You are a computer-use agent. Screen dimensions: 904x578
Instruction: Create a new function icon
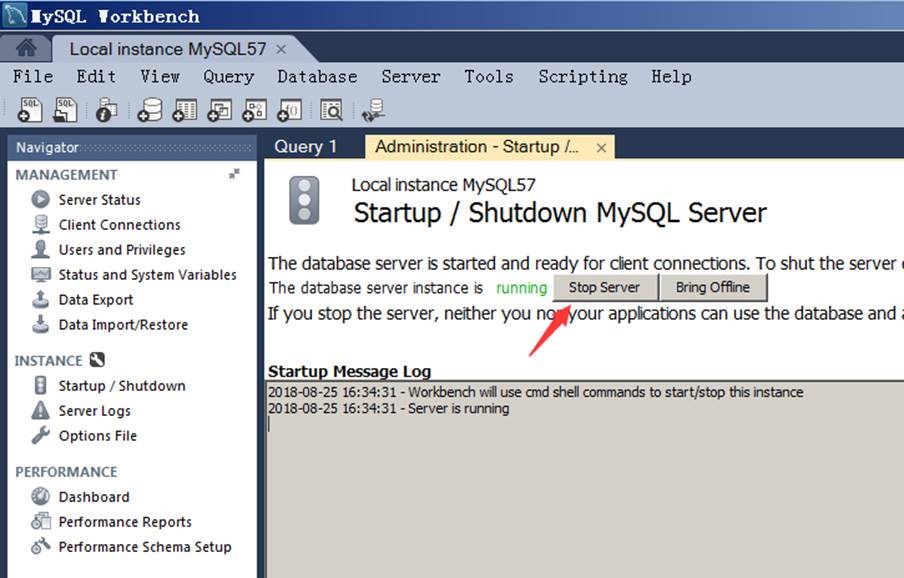(x=289, y=109)
